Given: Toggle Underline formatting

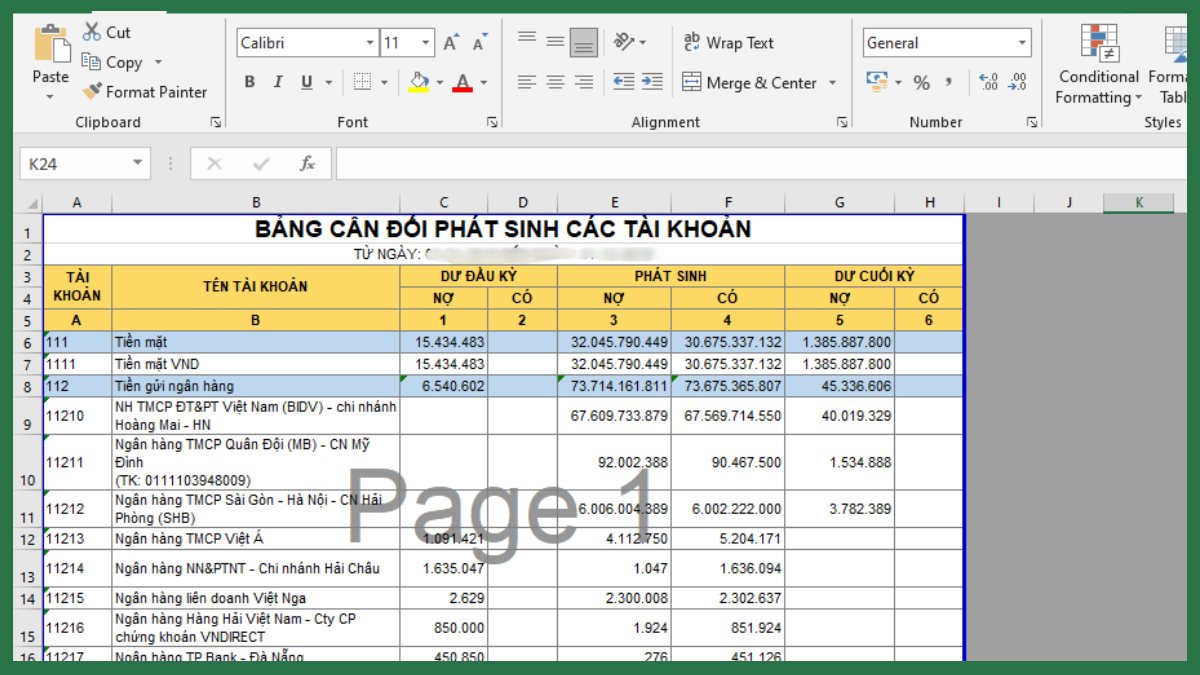Looking at the screenshot, I should point(304,82).
